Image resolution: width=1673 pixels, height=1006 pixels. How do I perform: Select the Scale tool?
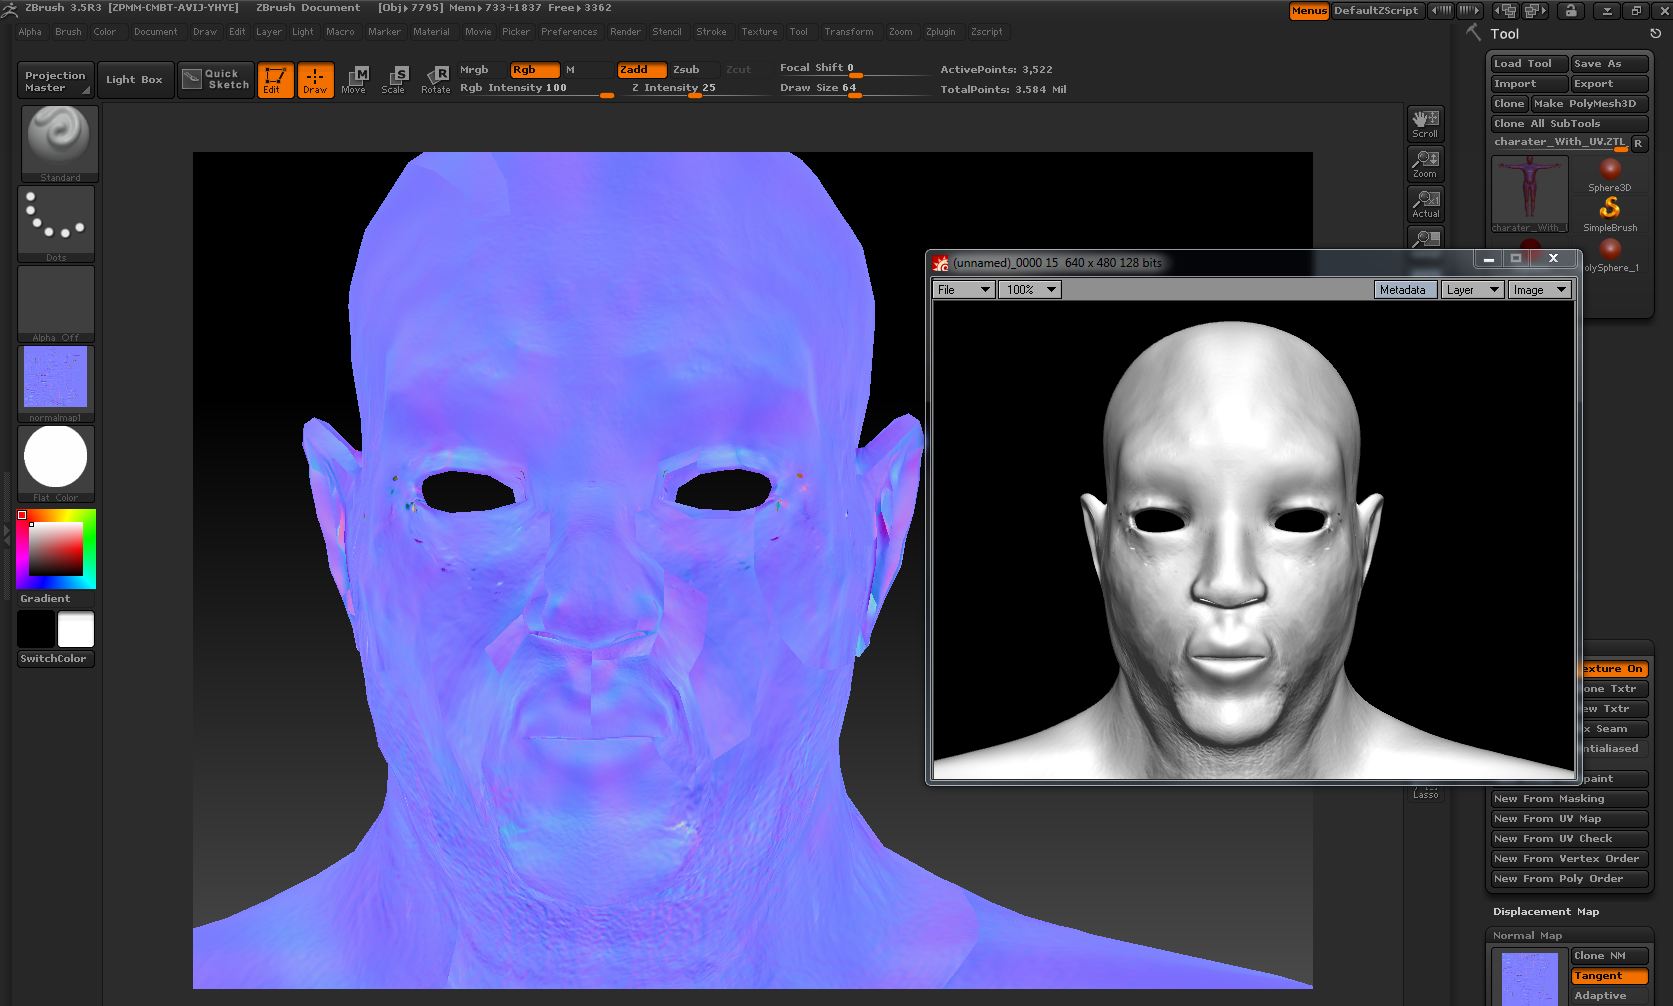pos(394,80)
